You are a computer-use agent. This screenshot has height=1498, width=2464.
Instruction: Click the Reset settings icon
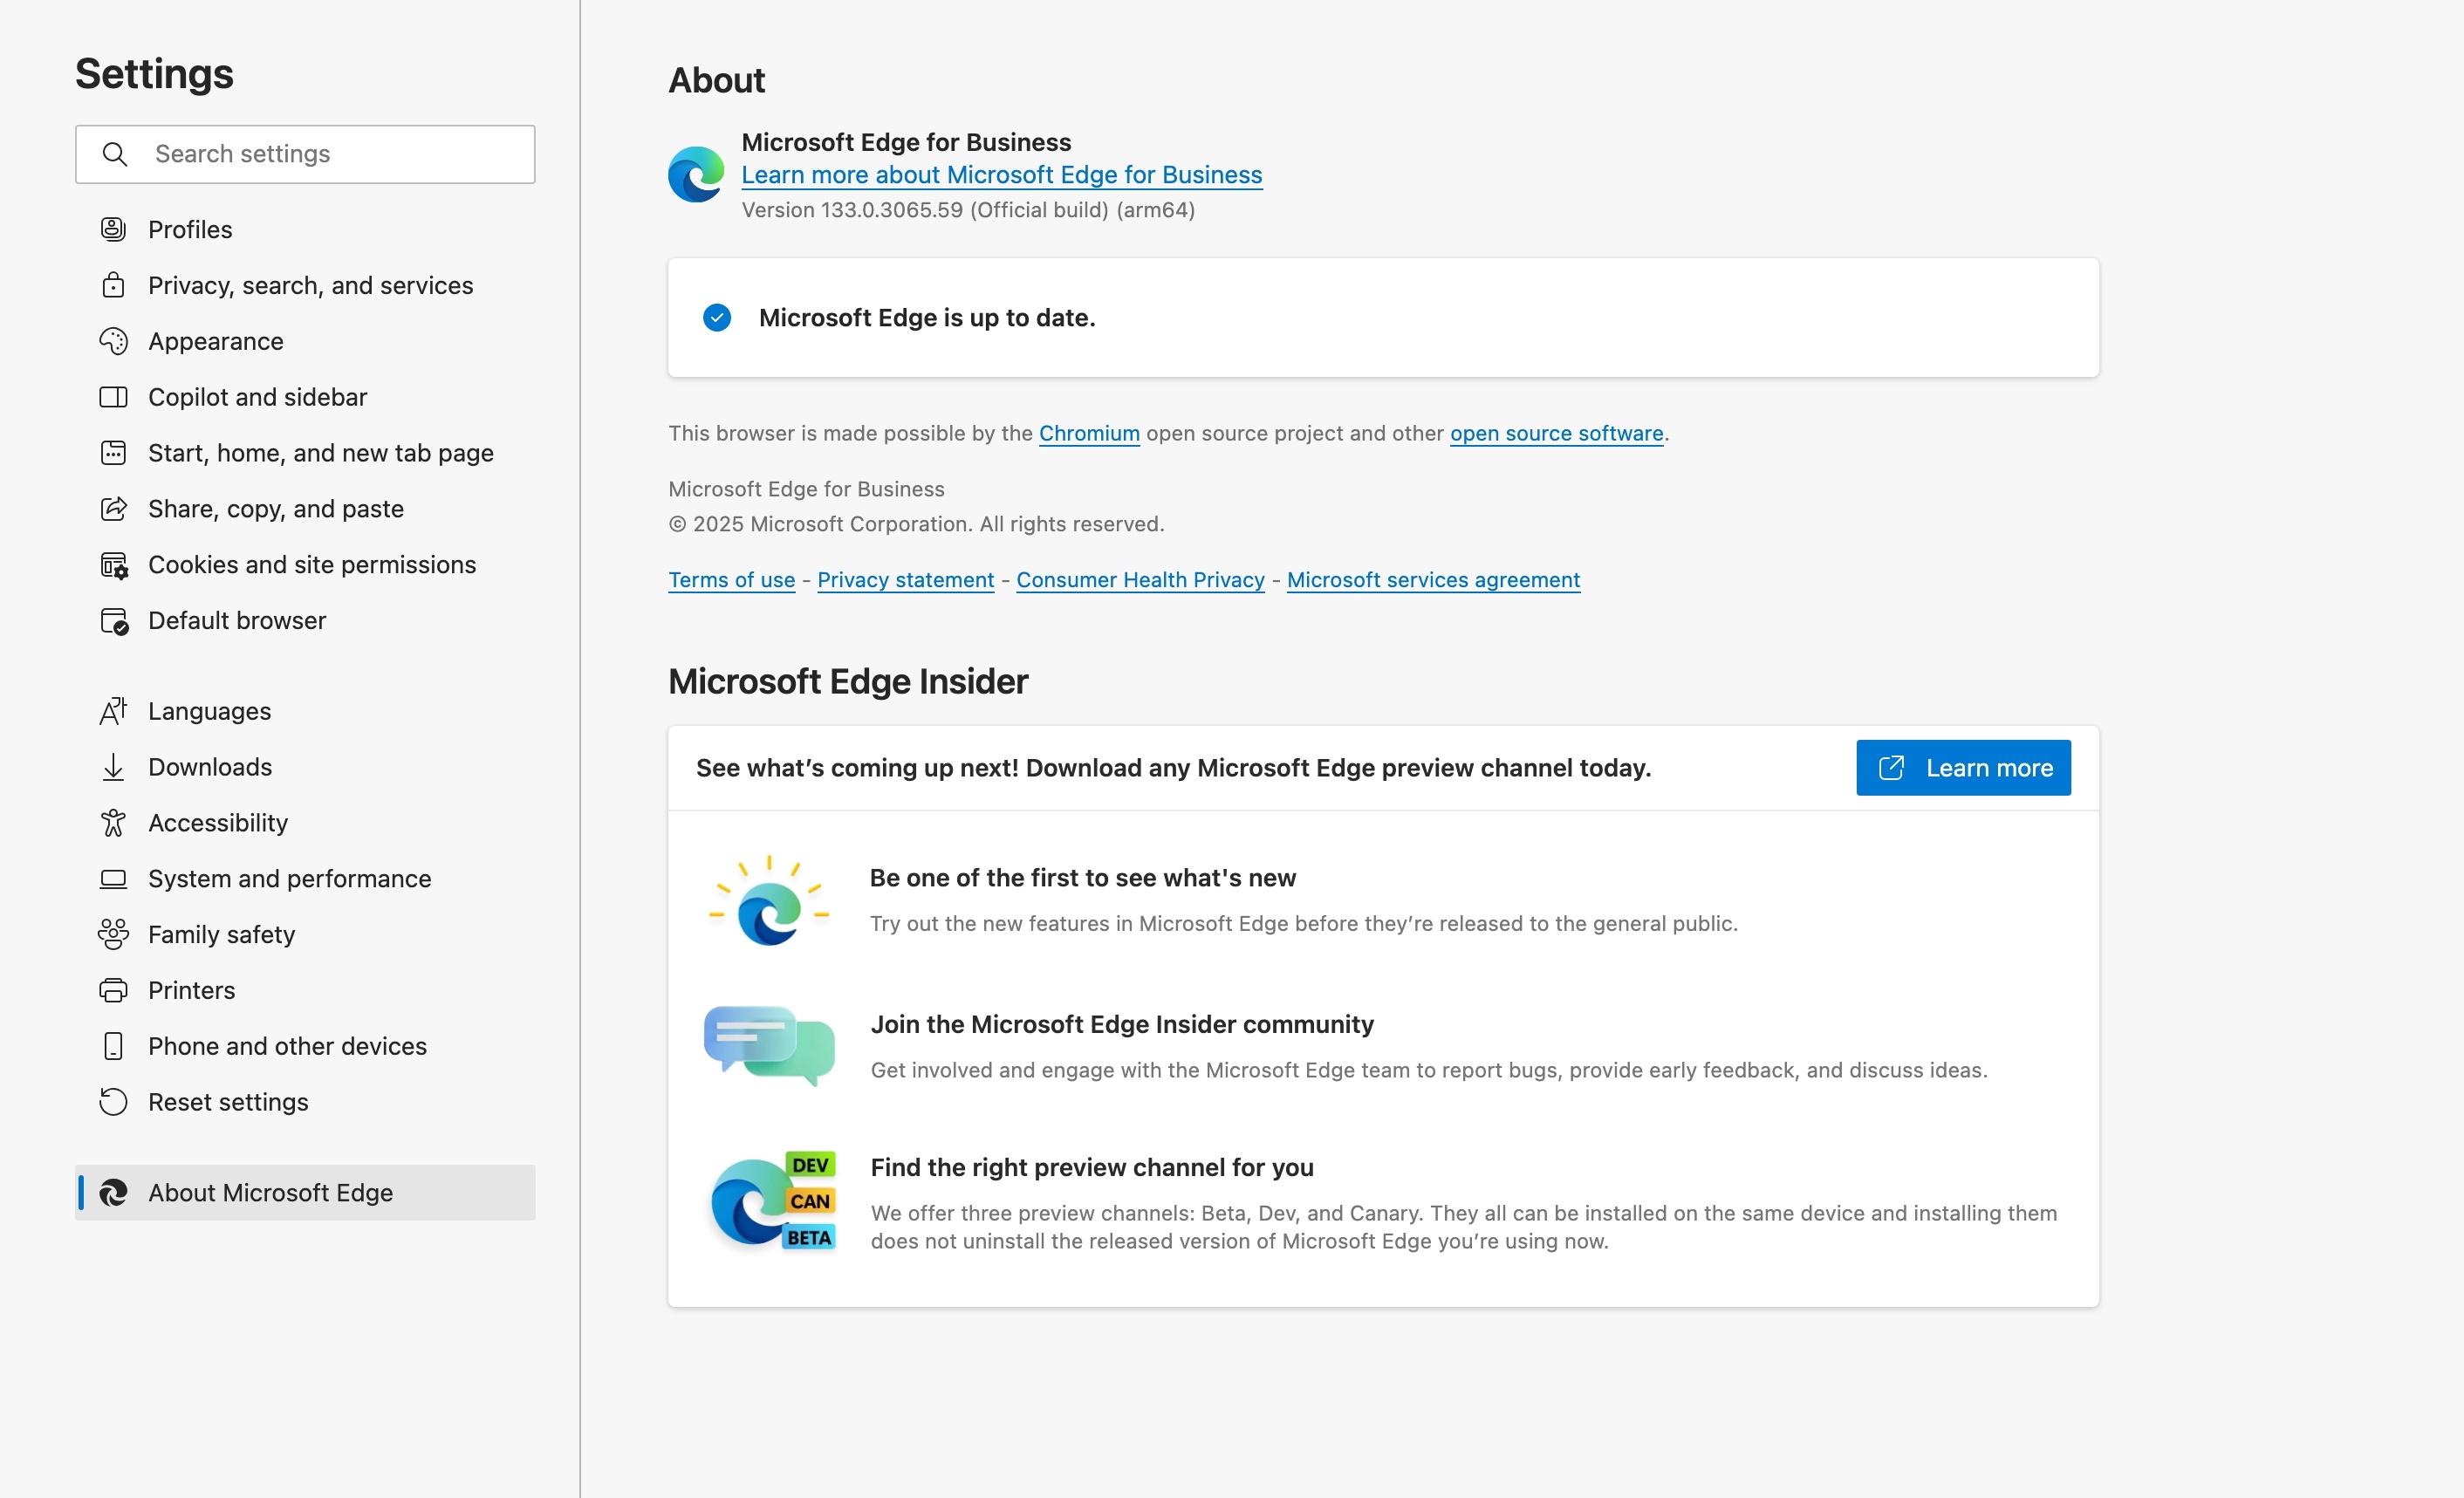[x=113, y=1102]
